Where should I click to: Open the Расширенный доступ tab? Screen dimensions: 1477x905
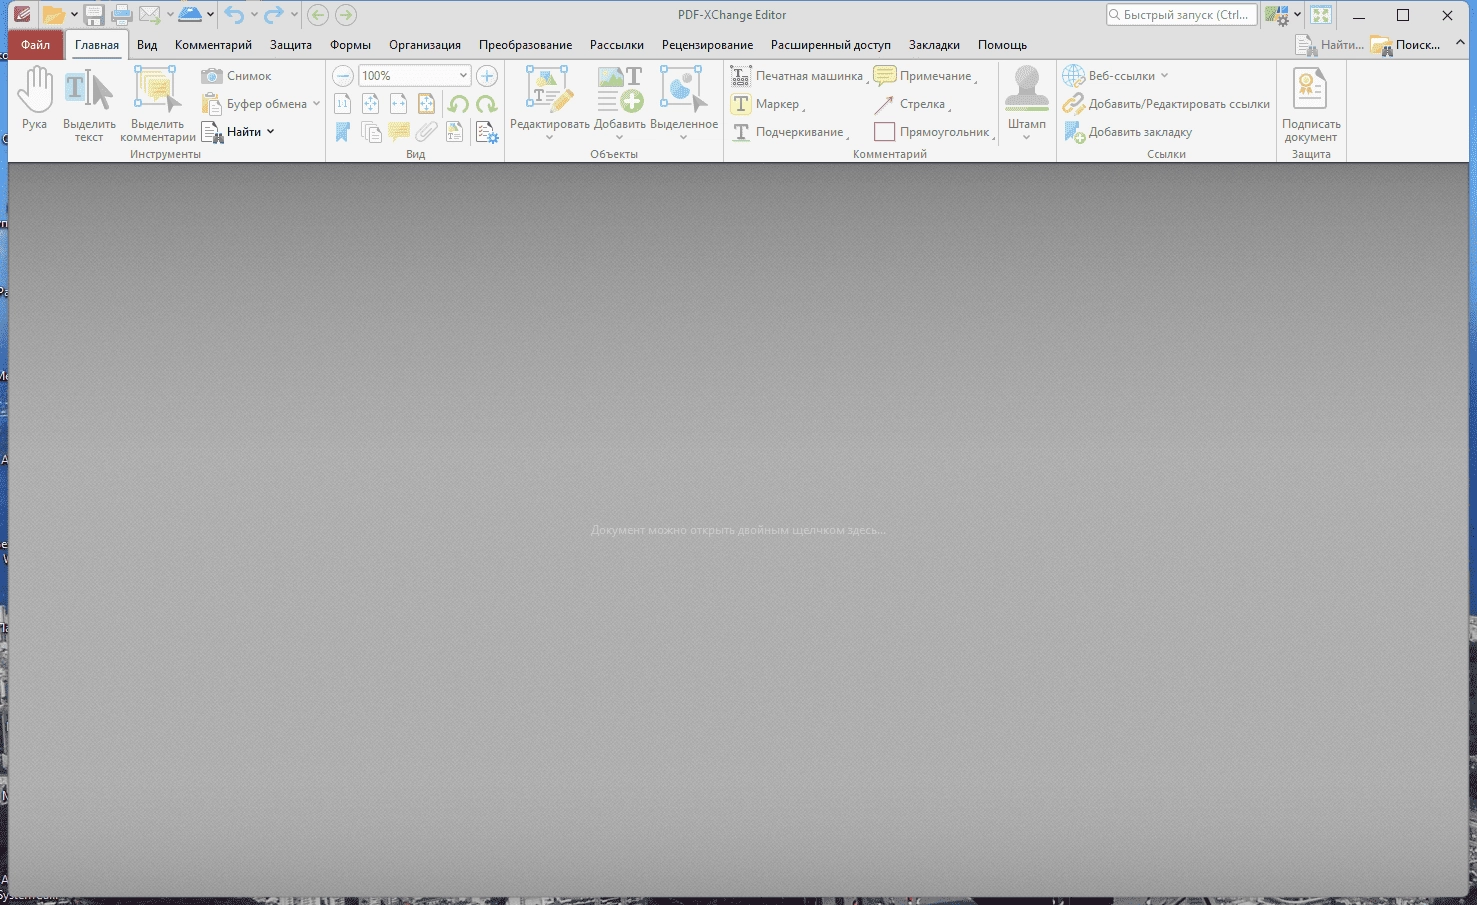click(830, 45)
